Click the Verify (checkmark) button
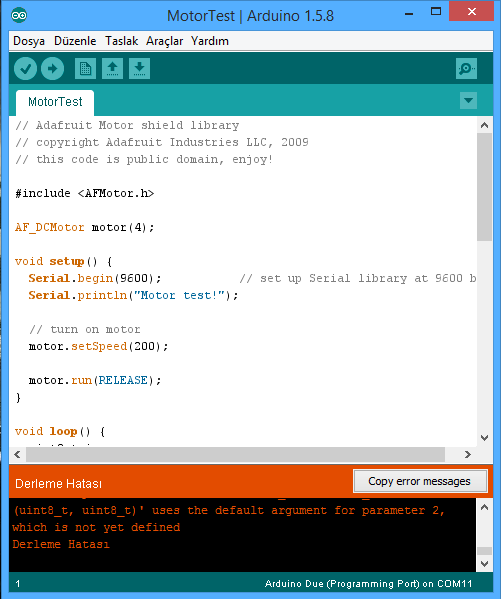This screenshot has width=501, height=599. point(25,69)
